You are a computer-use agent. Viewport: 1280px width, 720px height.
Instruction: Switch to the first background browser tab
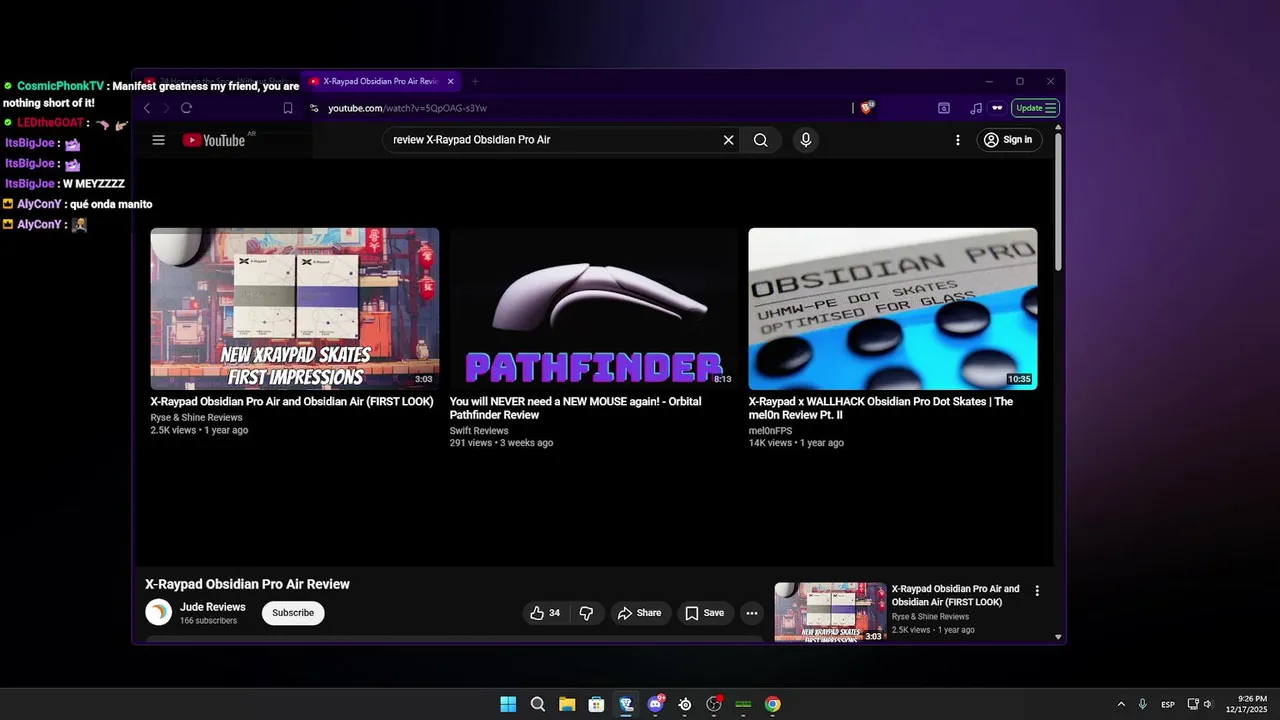pos(217,81)
